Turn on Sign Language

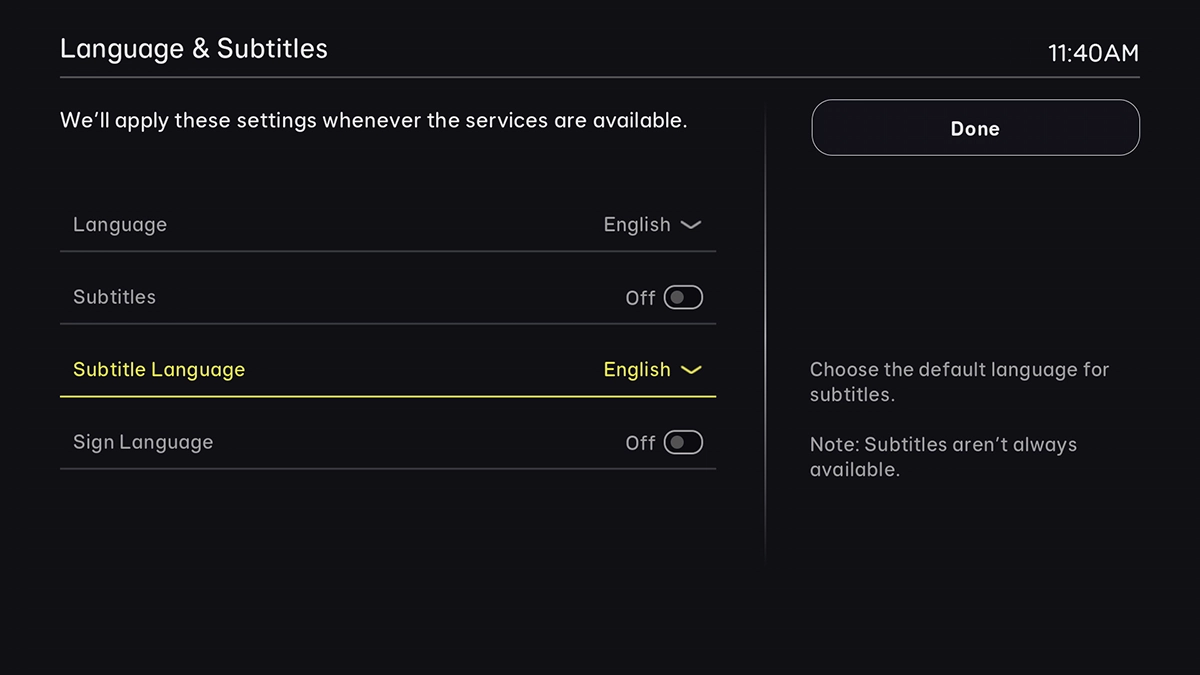681,442
